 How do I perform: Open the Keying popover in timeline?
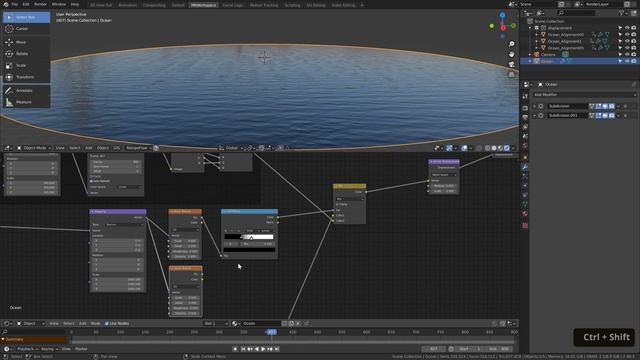pyautogui.click(x=49, y=349)
